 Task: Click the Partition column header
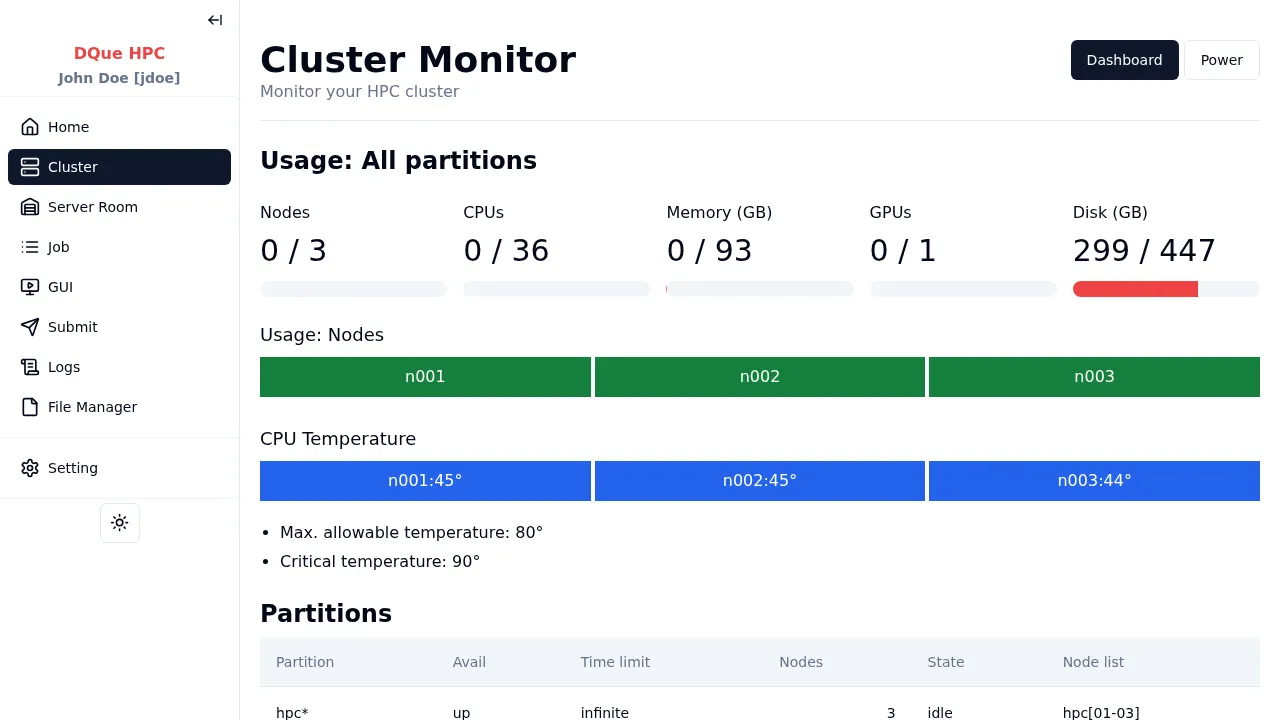coord(305,662)
